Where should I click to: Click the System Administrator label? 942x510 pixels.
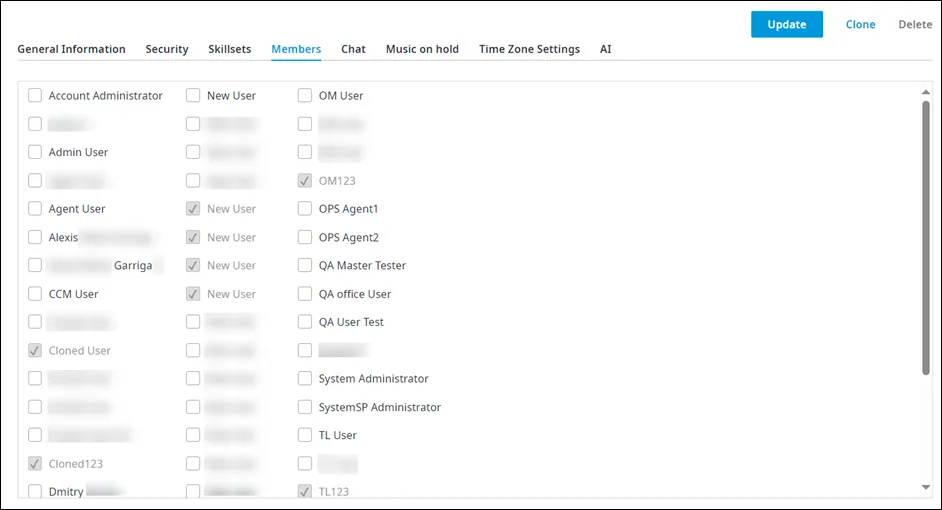click(374, 378)
